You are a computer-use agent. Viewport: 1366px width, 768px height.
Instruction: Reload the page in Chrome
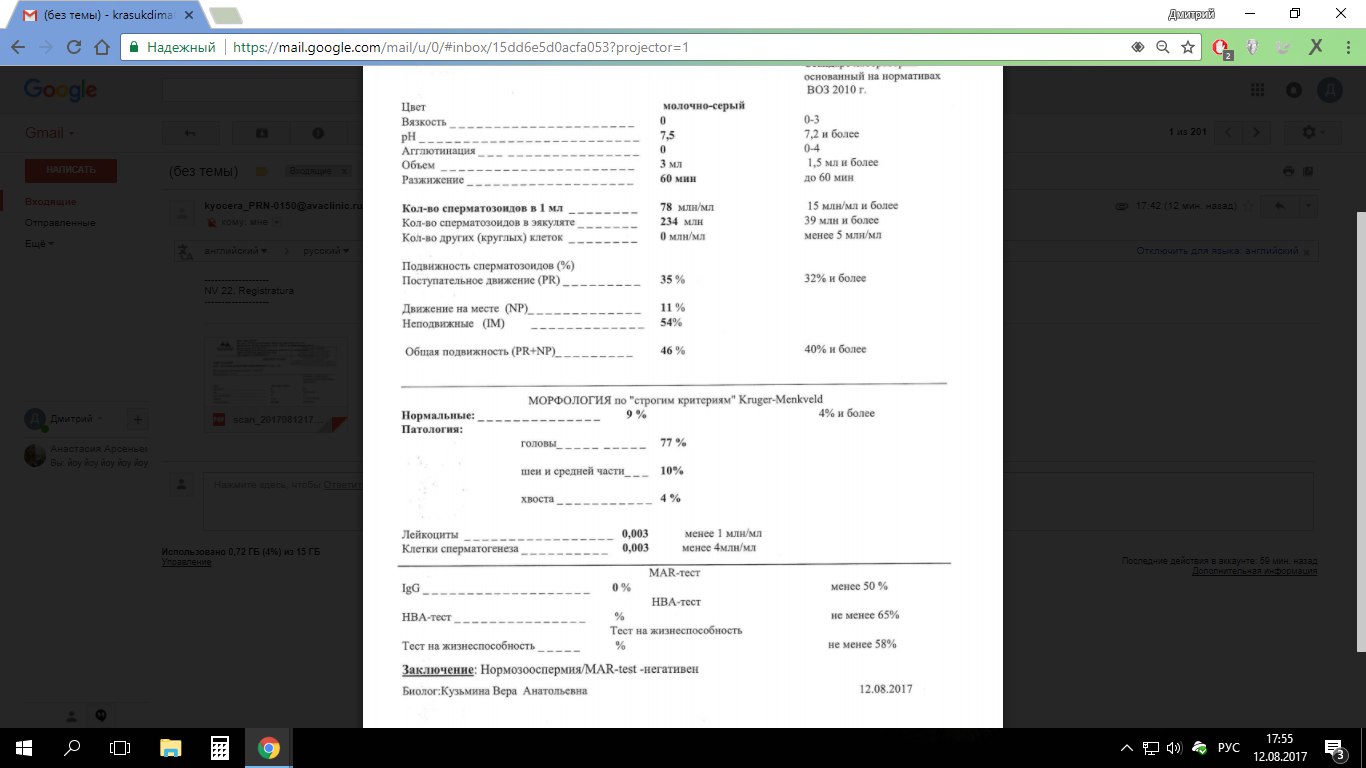point(73,47)
